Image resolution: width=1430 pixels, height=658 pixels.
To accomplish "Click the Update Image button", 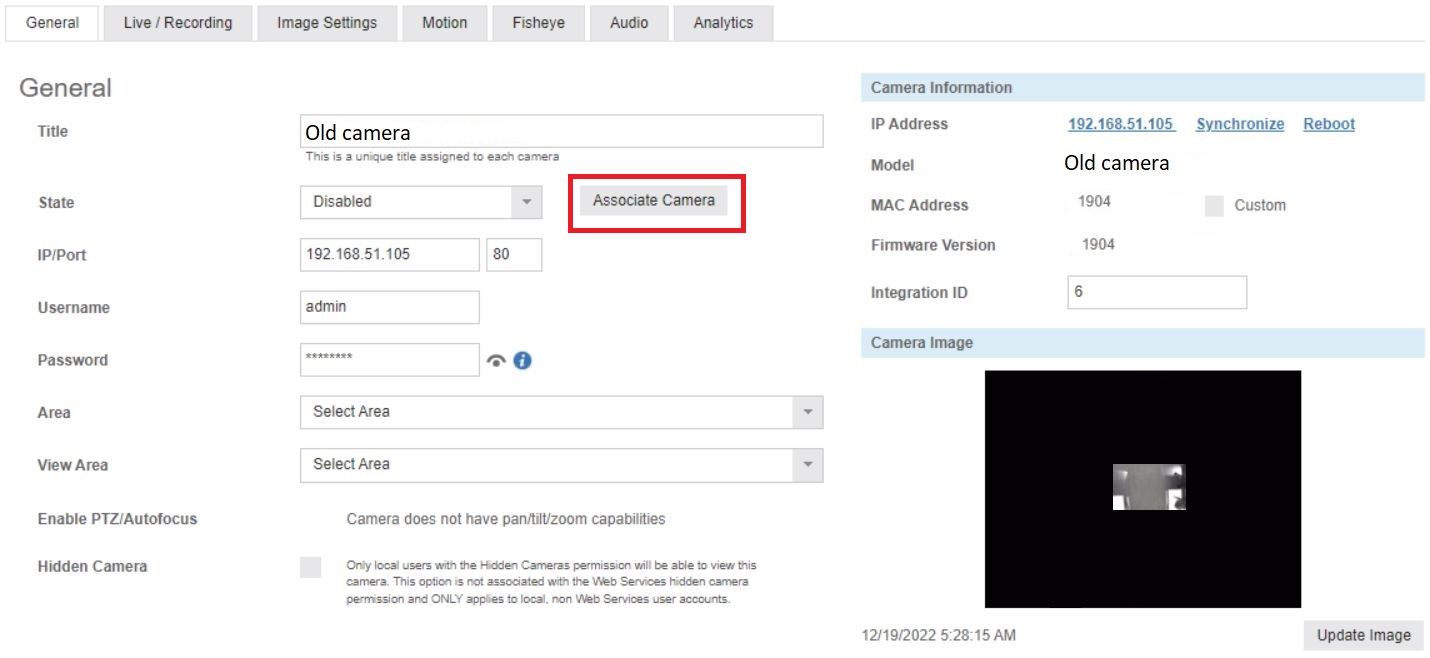I will pos(1362,634).
